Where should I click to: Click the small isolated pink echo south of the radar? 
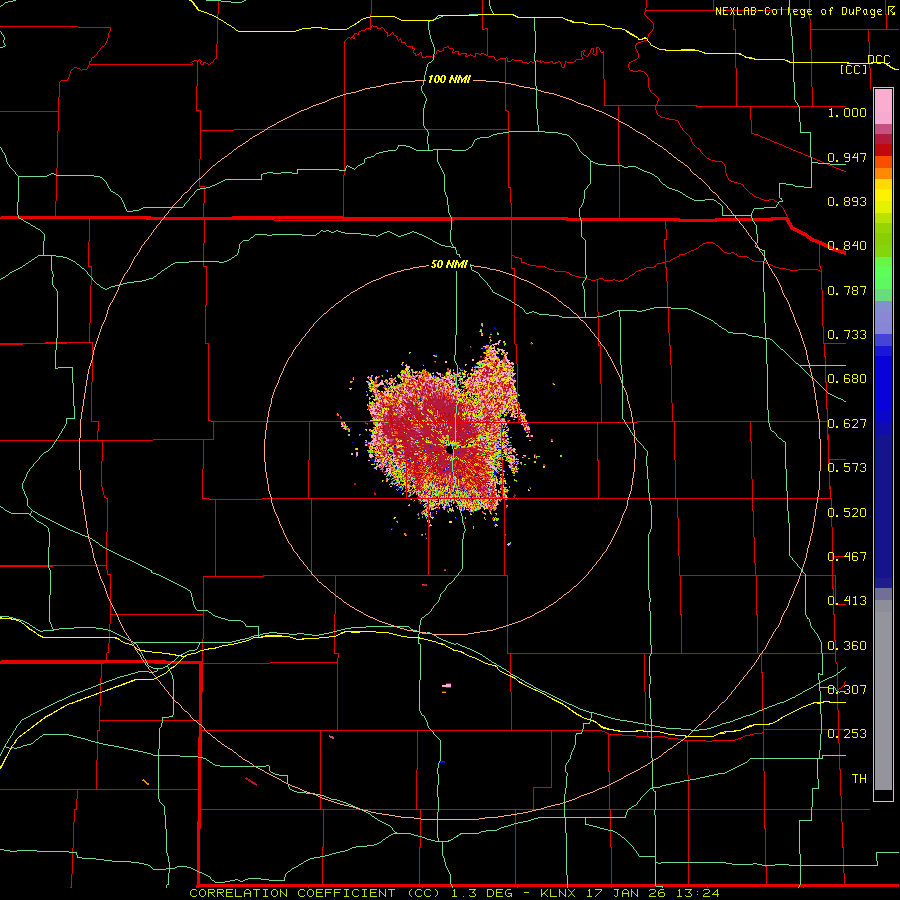click(x=447, y=685)
